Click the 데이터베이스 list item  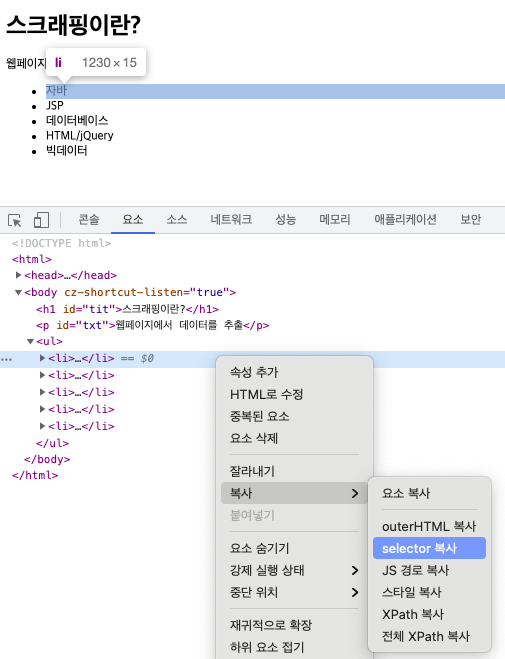(x=77, y=121)
